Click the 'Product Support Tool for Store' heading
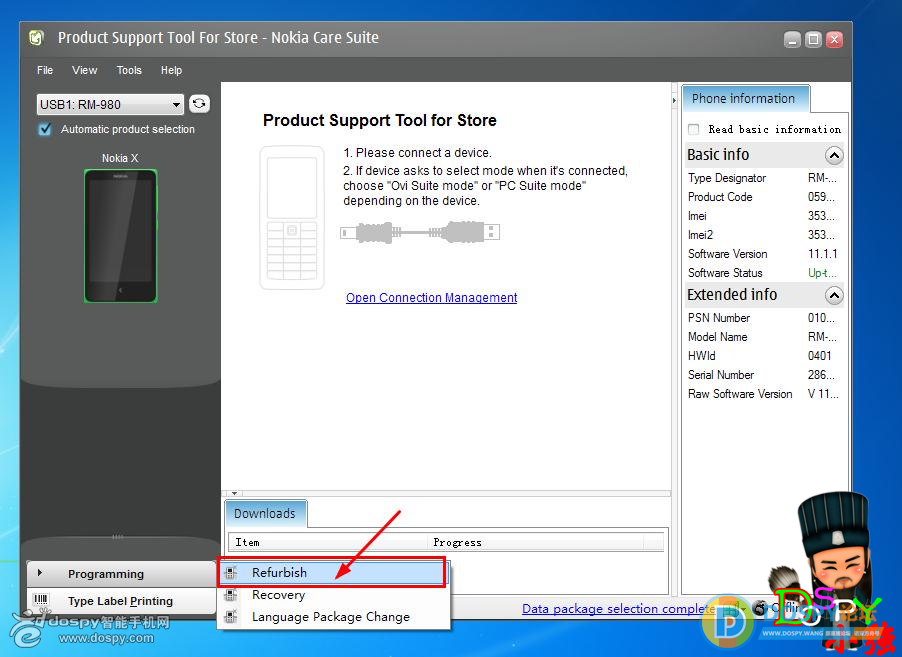The height and width of the screenshot is (657, 902). point(380,120)
